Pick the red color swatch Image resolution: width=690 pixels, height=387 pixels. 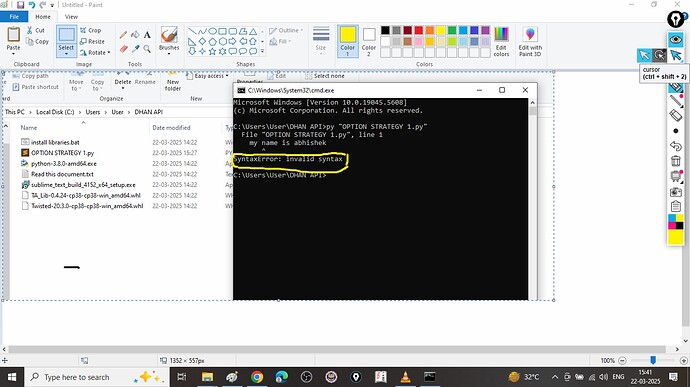(418, 30)
